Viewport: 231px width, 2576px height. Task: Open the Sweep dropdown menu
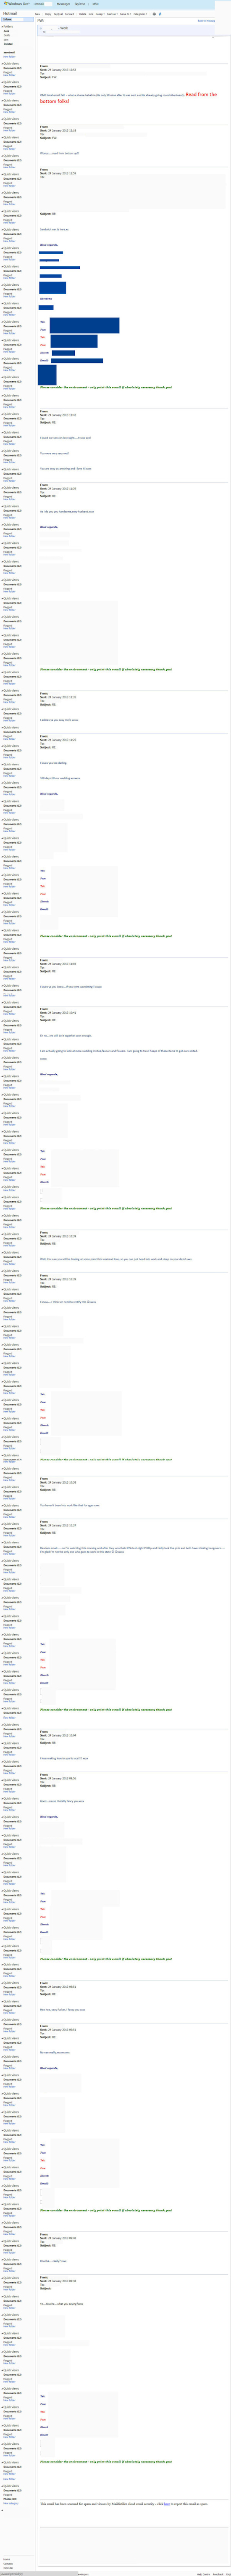pos(100,14)
